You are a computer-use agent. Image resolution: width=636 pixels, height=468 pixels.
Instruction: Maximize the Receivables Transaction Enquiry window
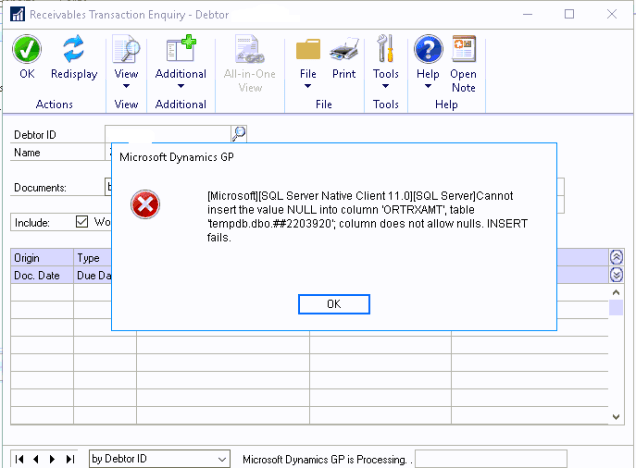tap(569, 15)
